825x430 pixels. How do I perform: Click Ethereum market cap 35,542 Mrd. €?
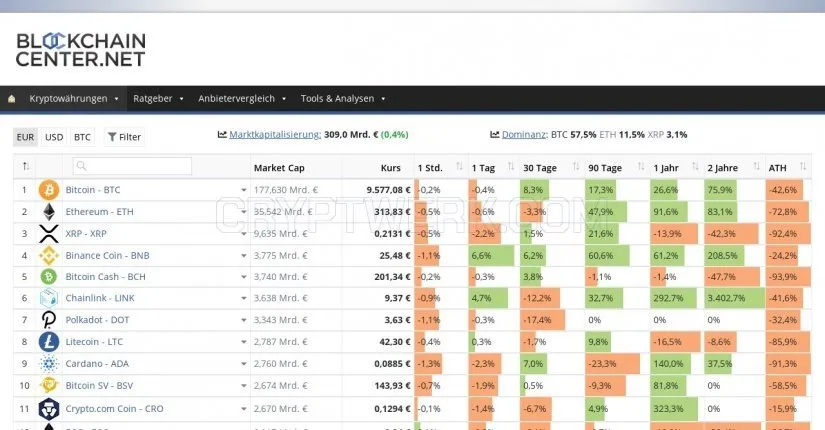point(283,212)
